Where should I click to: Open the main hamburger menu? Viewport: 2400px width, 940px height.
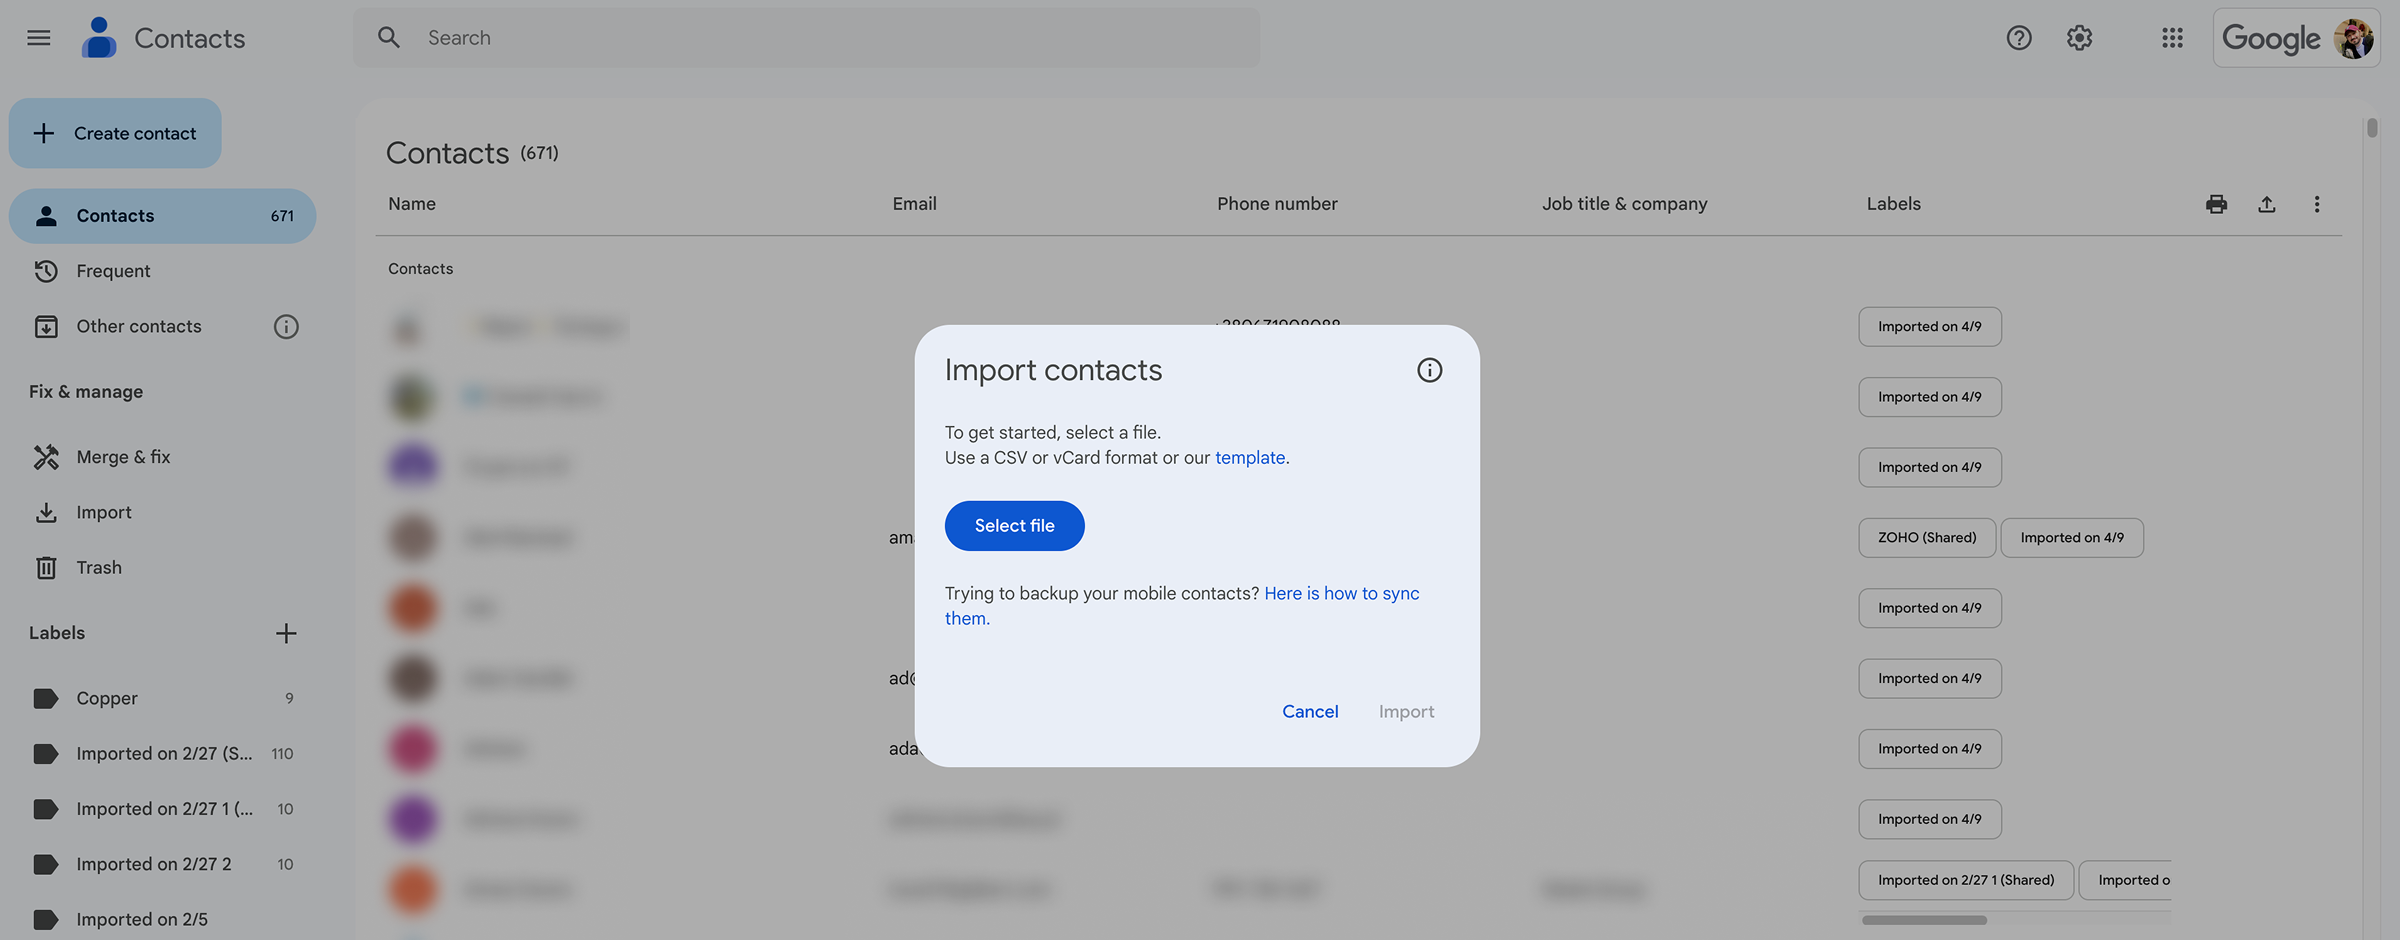point(39,38)
